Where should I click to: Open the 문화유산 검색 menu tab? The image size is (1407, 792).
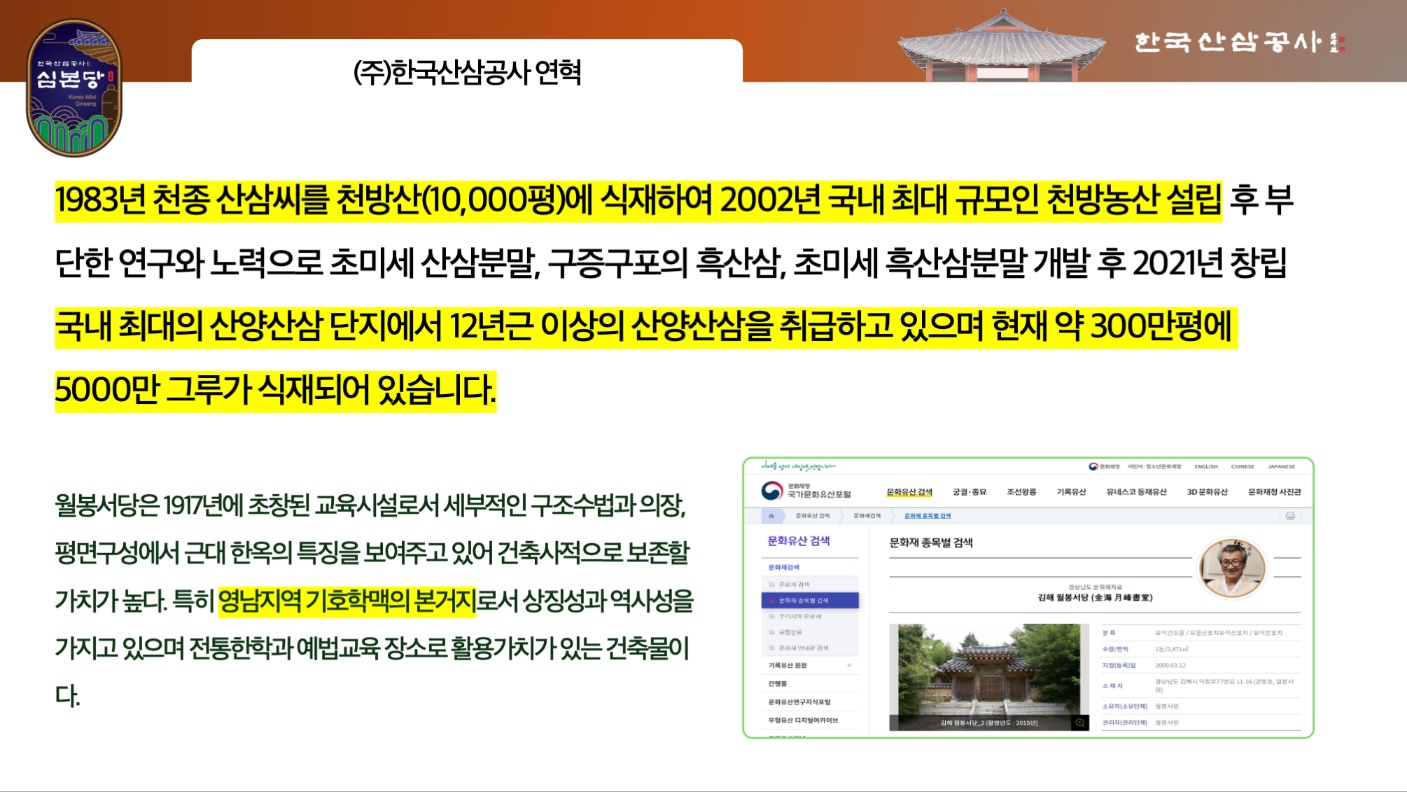click(x=909, y=492)
